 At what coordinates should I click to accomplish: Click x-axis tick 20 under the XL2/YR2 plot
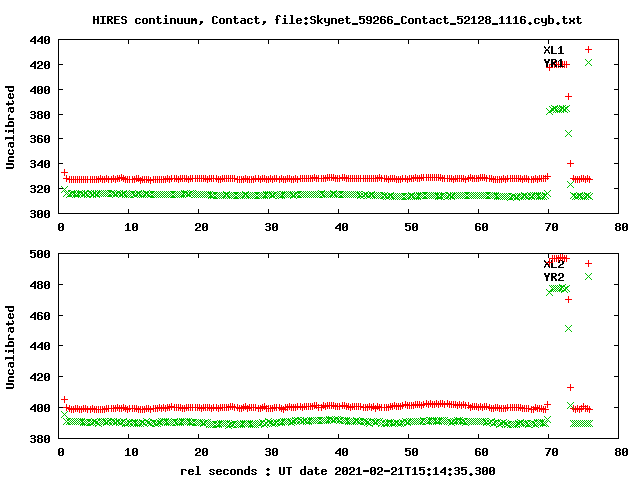point(201,453)
